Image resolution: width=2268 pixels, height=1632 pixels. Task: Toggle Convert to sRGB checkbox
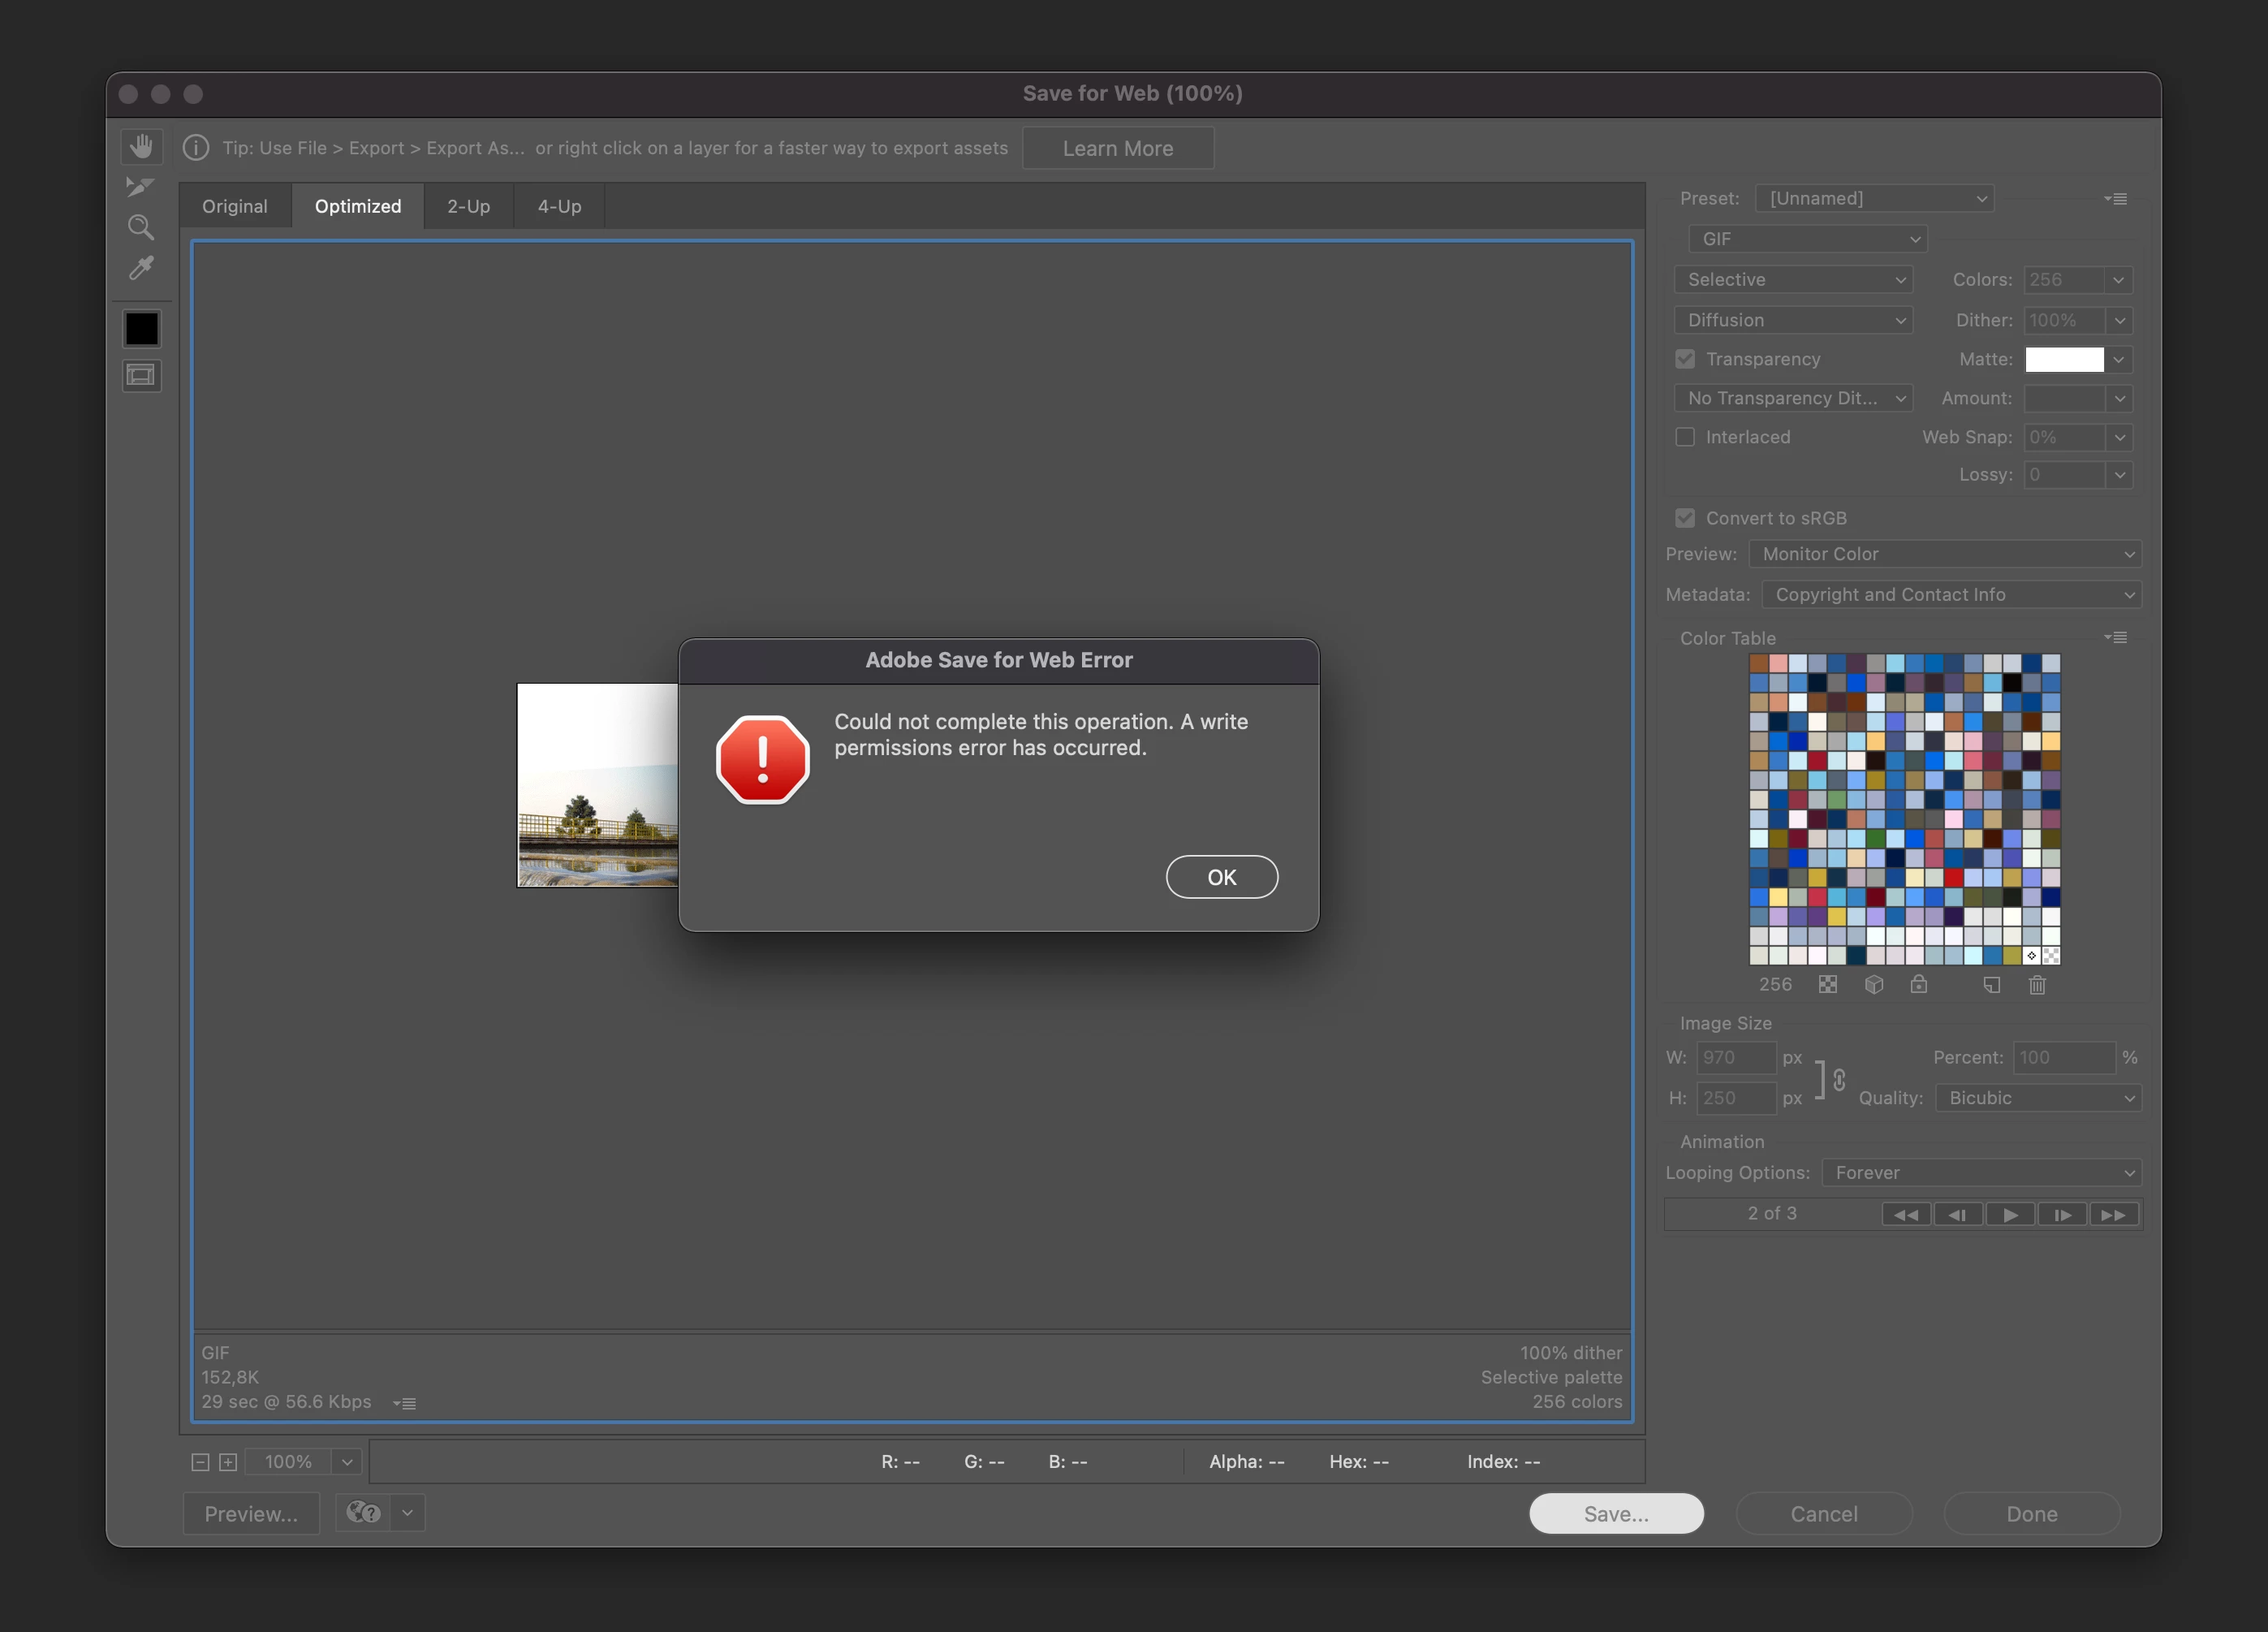tap(1685, 518)
